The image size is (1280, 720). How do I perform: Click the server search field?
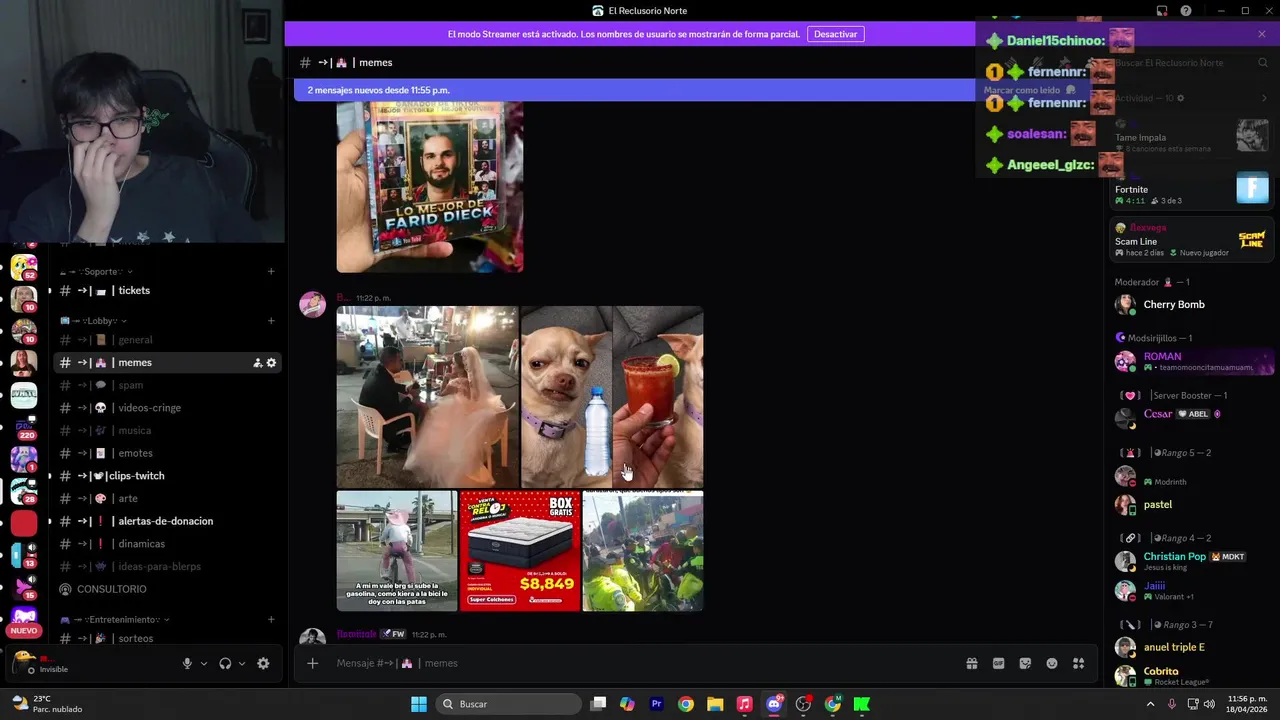(1190, 63)
